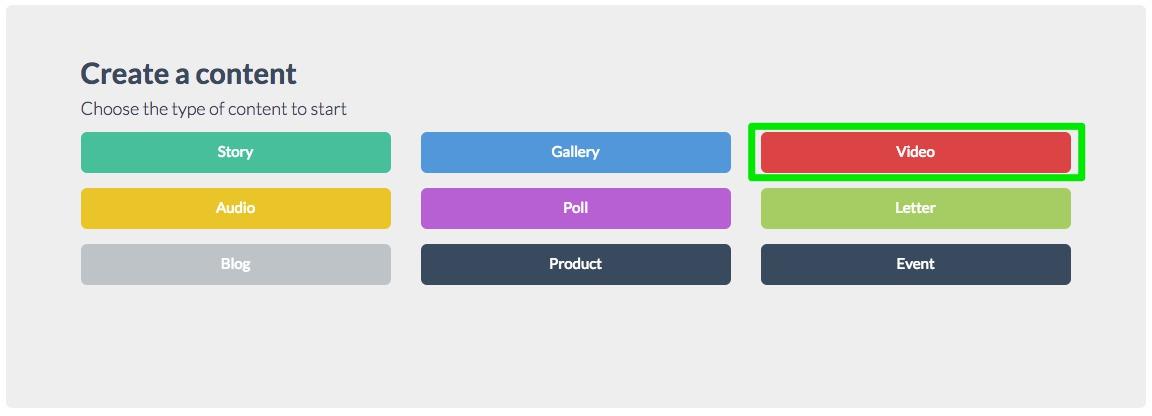Choose Product as content type
This screenshot has width=1152, height=416.
coord(575,264)
